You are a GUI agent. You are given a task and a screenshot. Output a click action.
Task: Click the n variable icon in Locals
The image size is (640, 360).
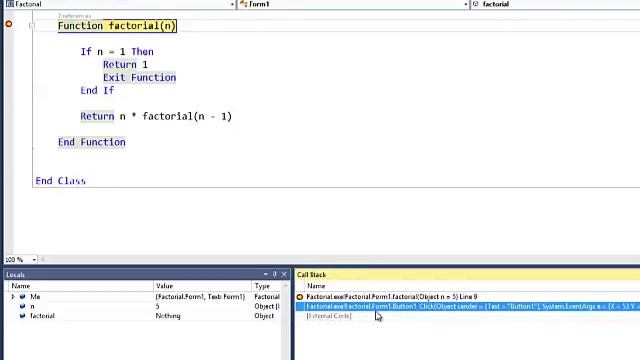click(22, 306)
